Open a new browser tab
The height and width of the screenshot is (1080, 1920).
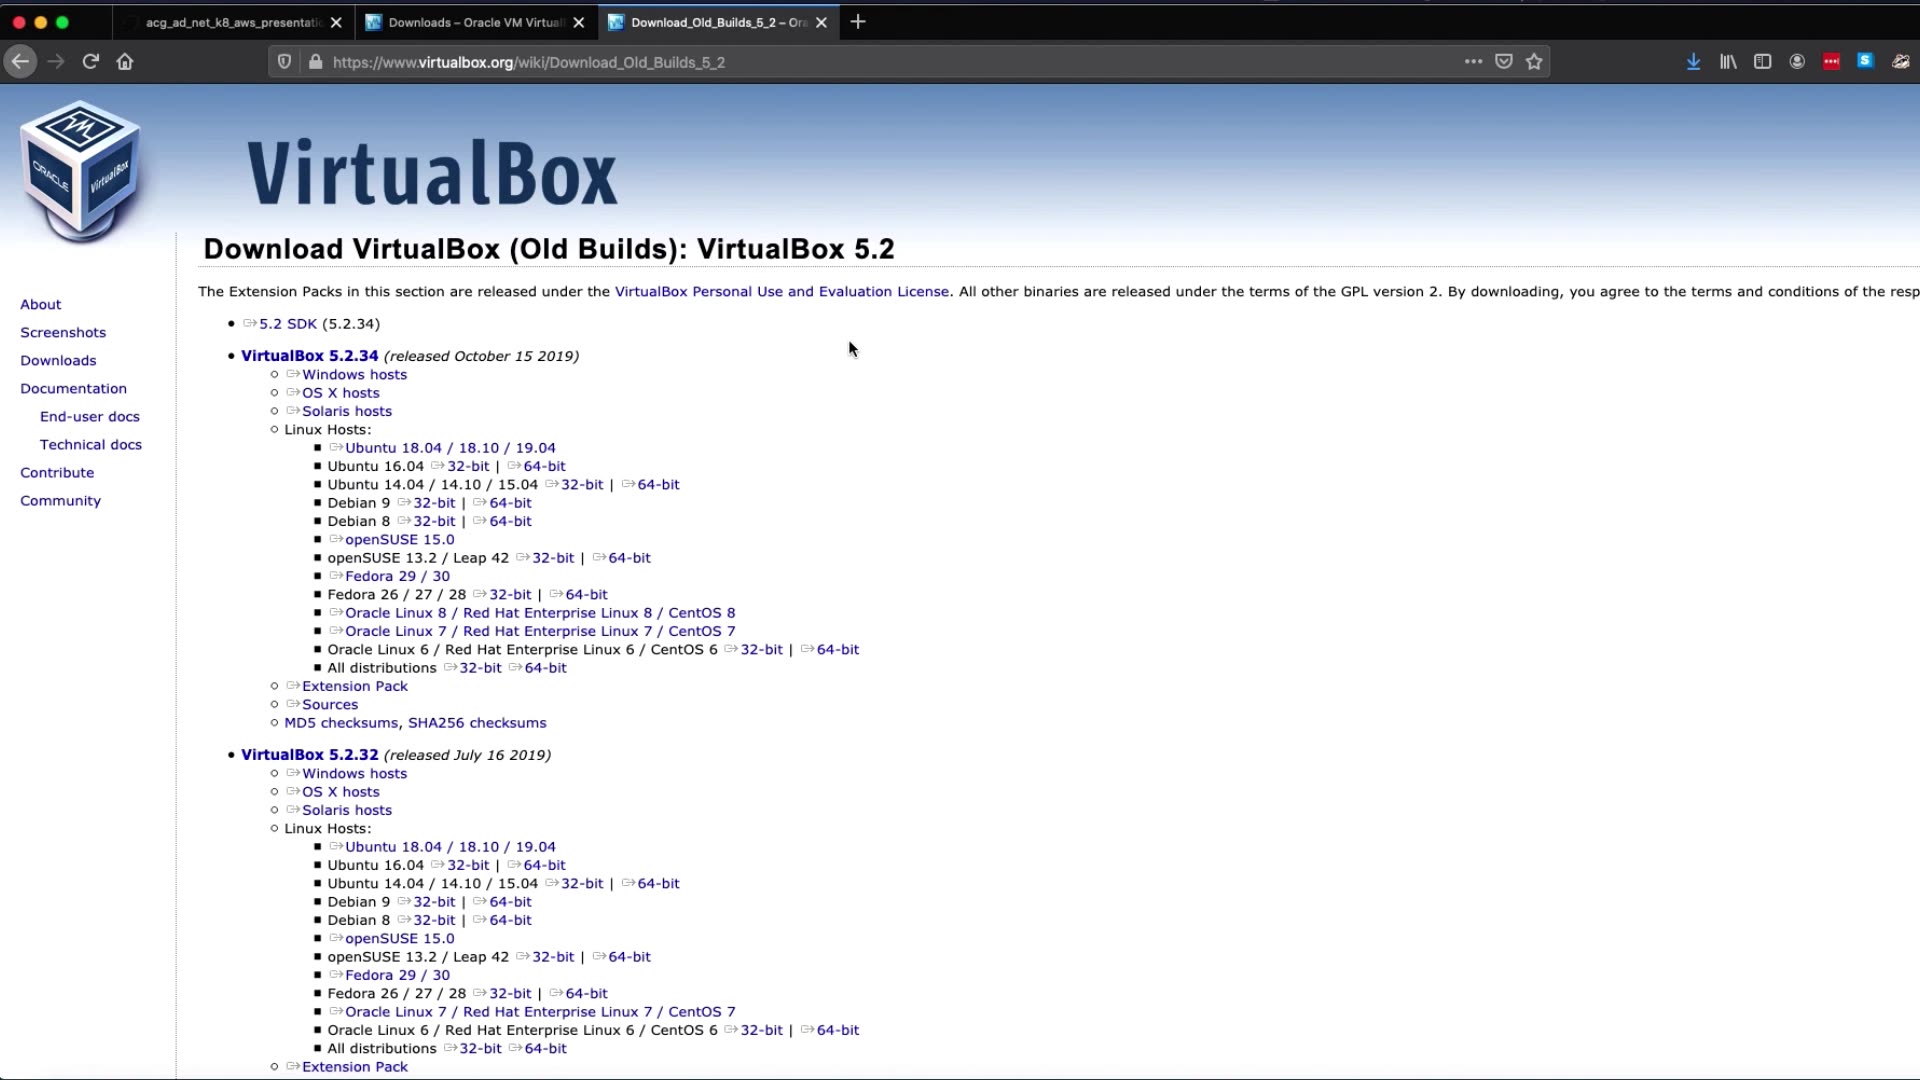(858, 22)
